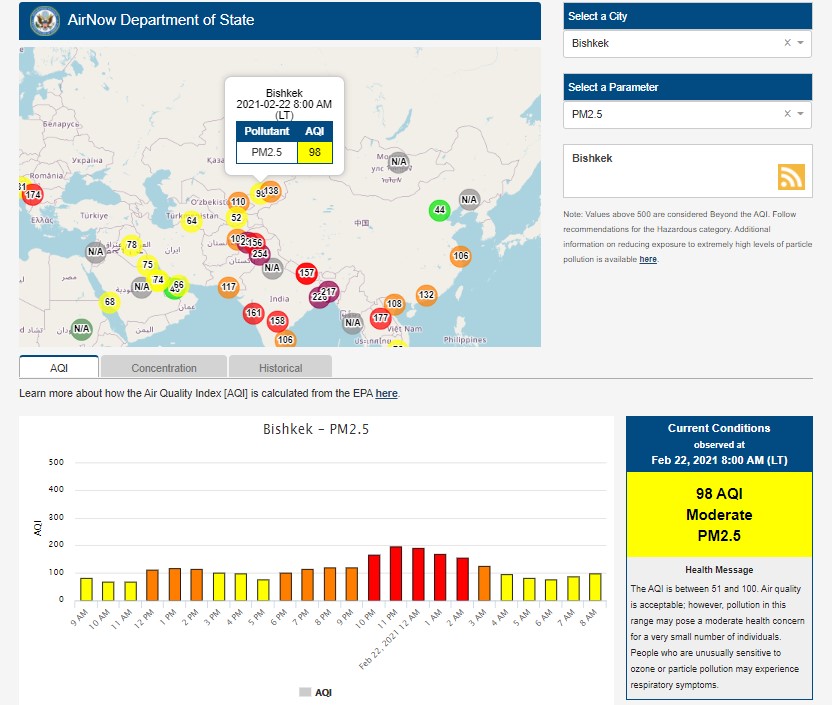832x705 pixels.
Task: Select the orange 132 map marker
Action: click(426, 295)
